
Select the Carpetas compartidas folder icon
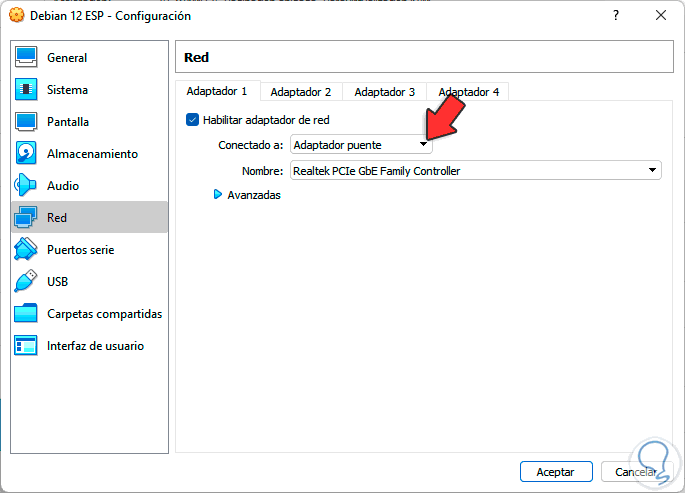(x=27, y=314)
